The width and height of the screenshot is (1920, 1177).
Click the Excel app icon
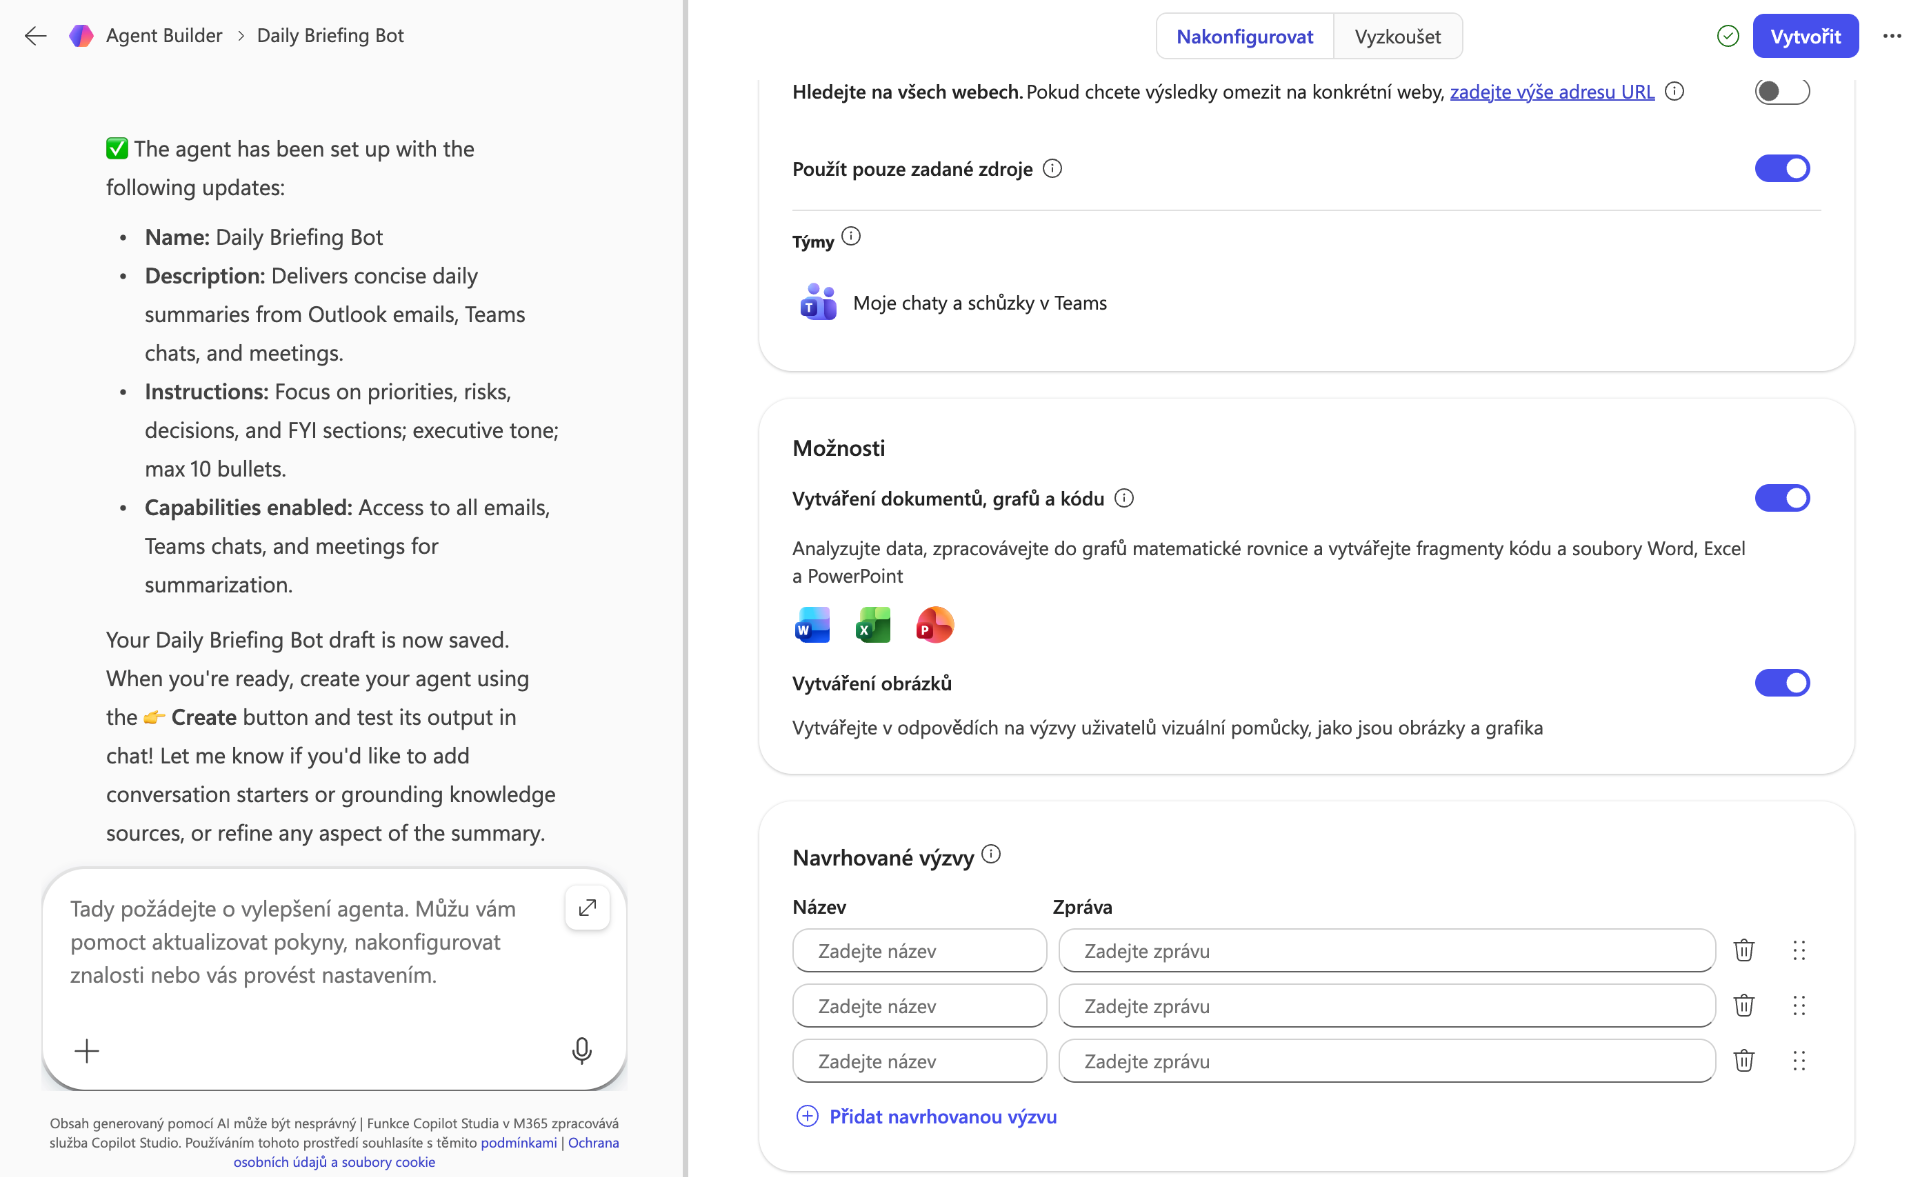pyautogui.click(x=873, y=625)
